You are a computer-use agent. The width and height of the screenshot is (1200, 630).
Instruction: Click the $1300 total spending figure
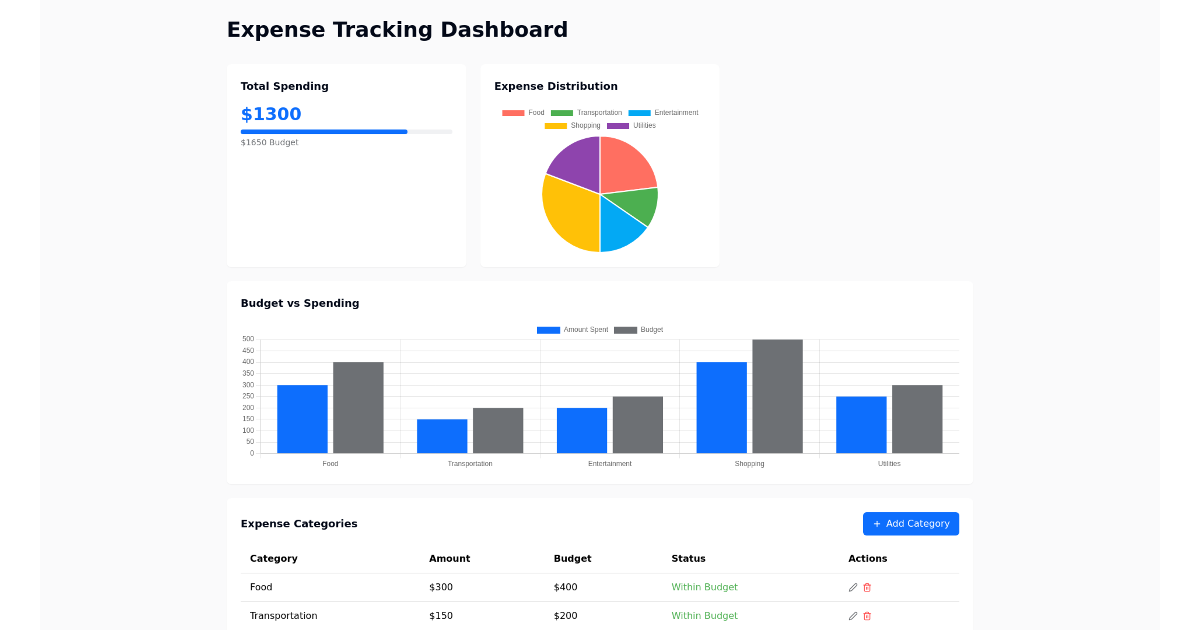(x=271, y=114)
